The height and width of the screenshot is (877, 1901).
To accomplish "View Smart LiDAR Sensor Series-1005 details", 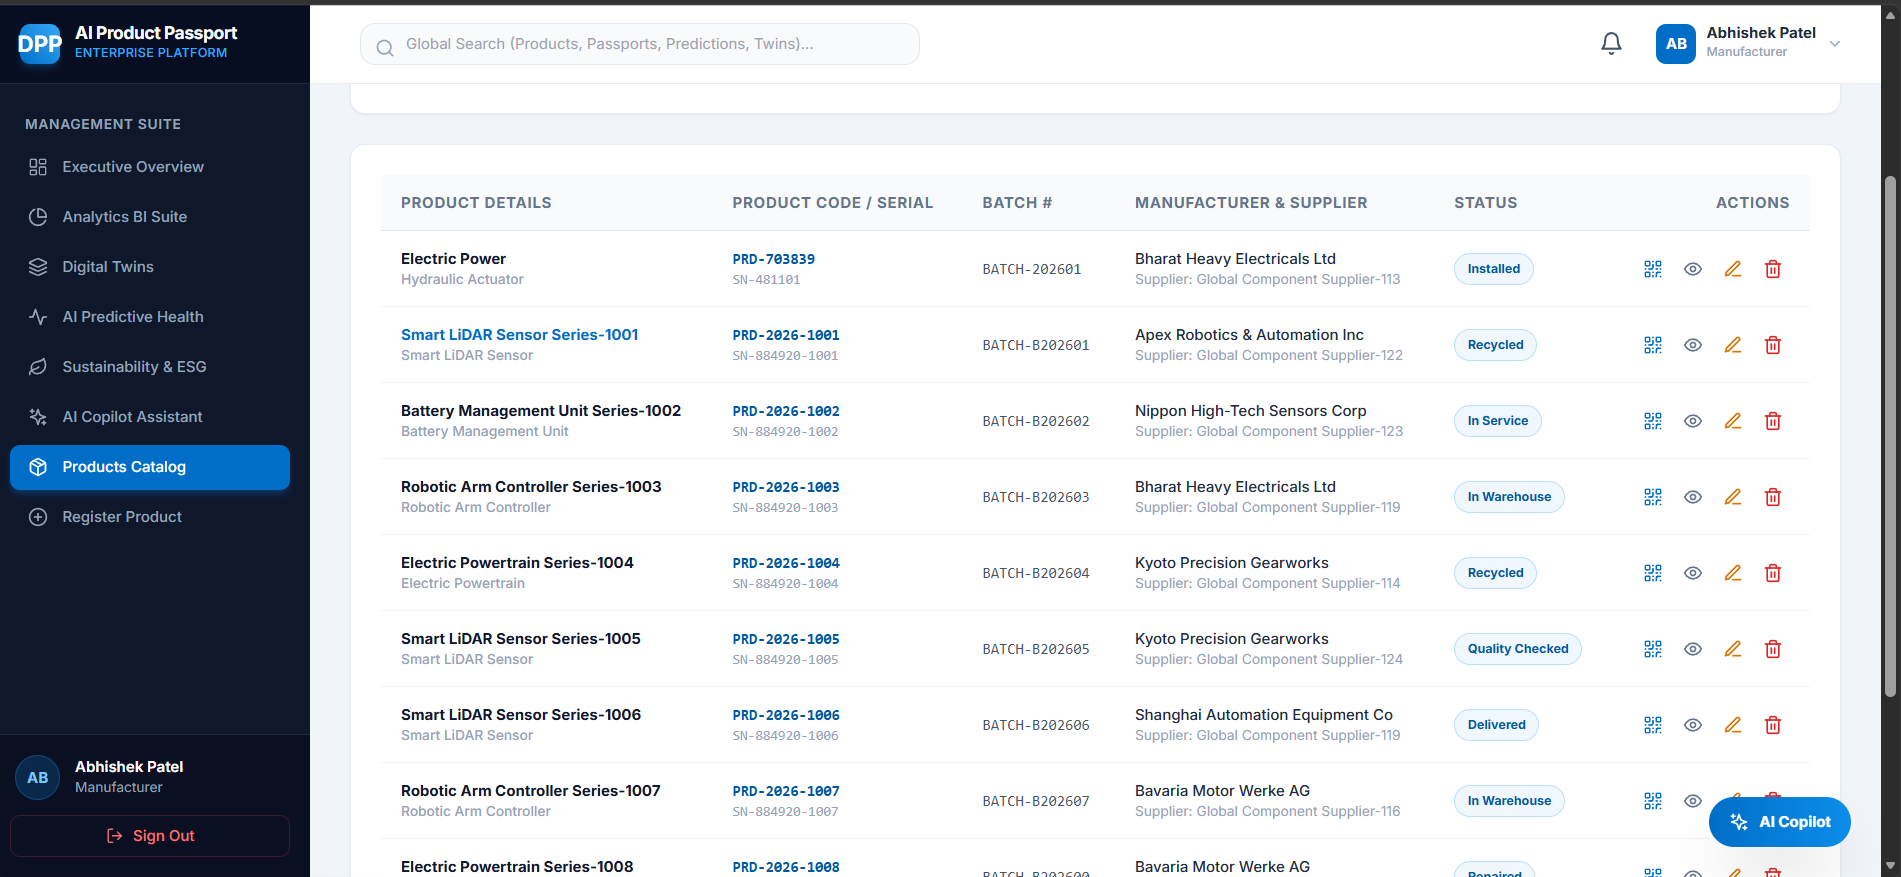I will [1693, 649].
